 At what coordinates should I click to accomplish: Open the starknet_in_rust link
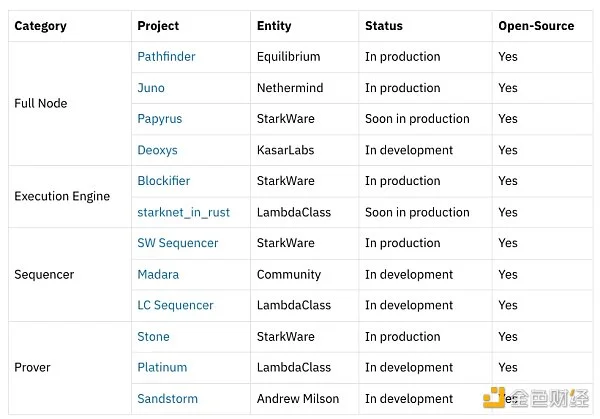coord(183,212)
